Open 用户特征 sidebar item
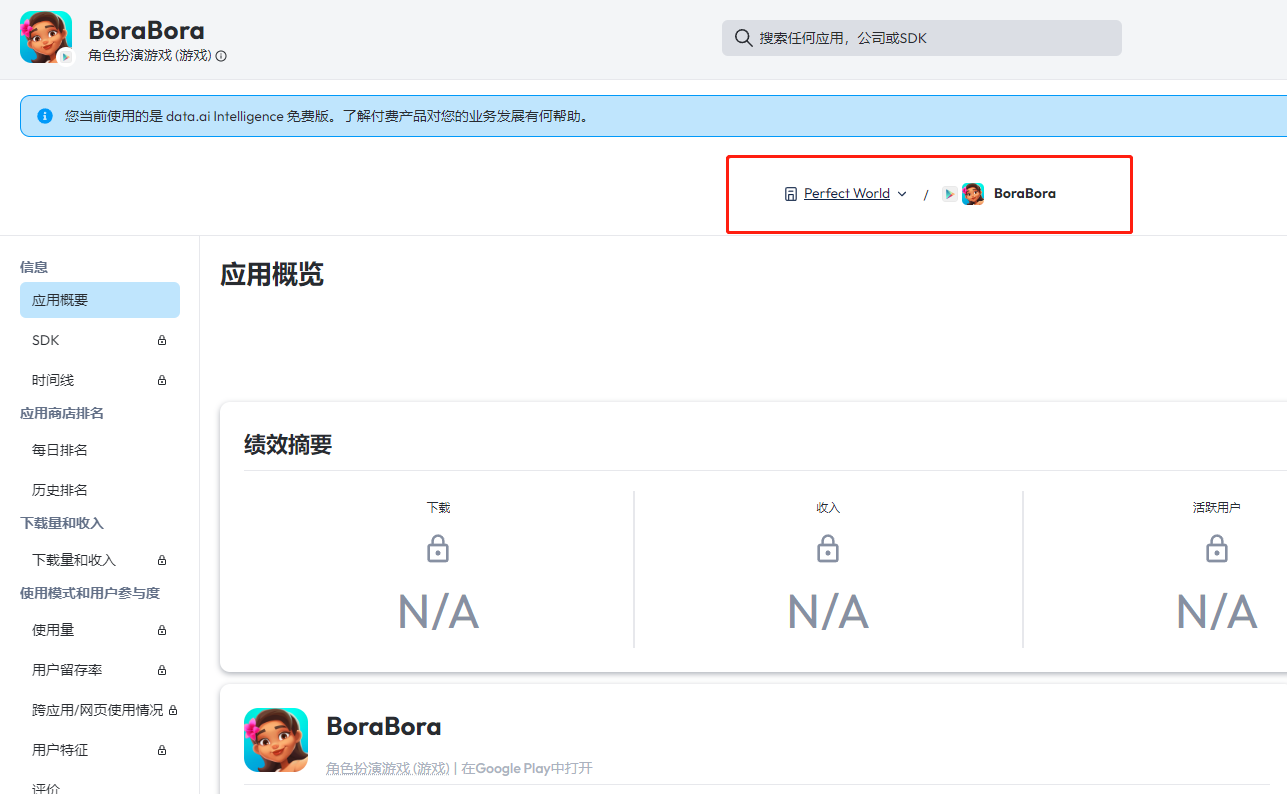 (100, 750)
